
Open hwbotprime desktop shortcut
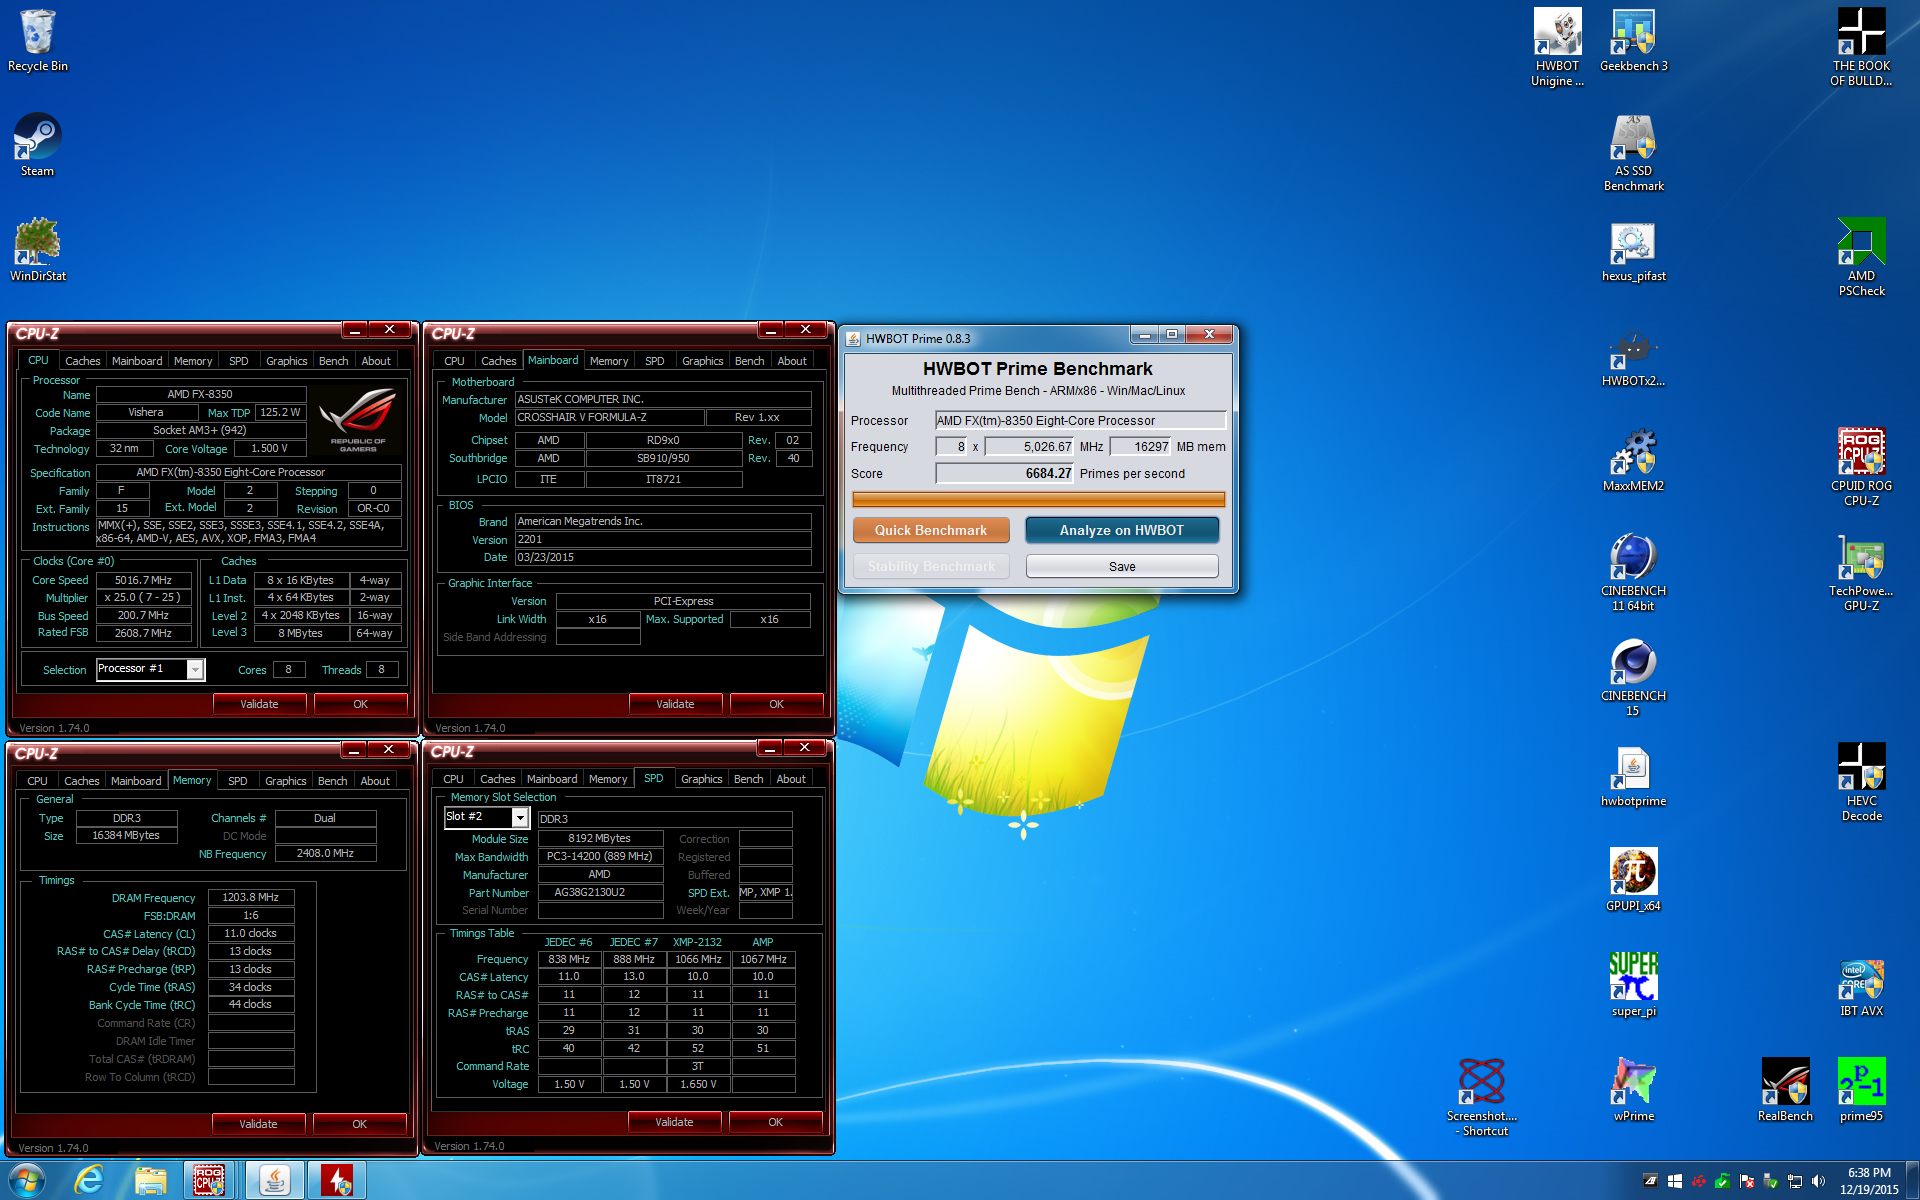[1633, 776]
